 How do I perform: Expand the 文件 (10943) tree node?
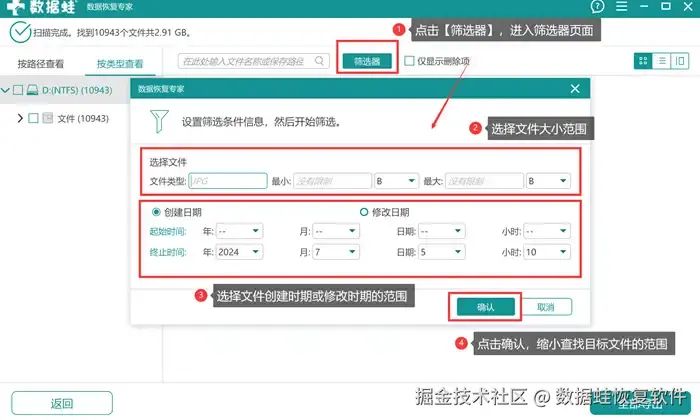[20, 118]
